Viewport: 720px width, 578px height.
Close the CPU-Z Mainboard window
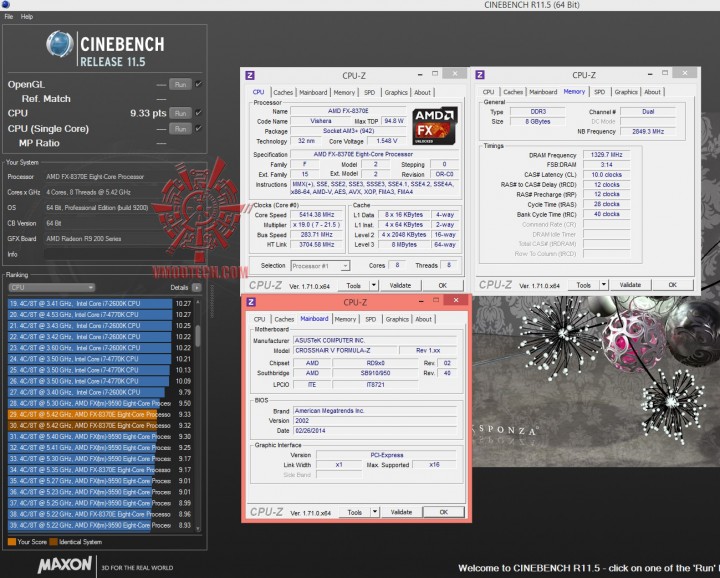(456, 300)
